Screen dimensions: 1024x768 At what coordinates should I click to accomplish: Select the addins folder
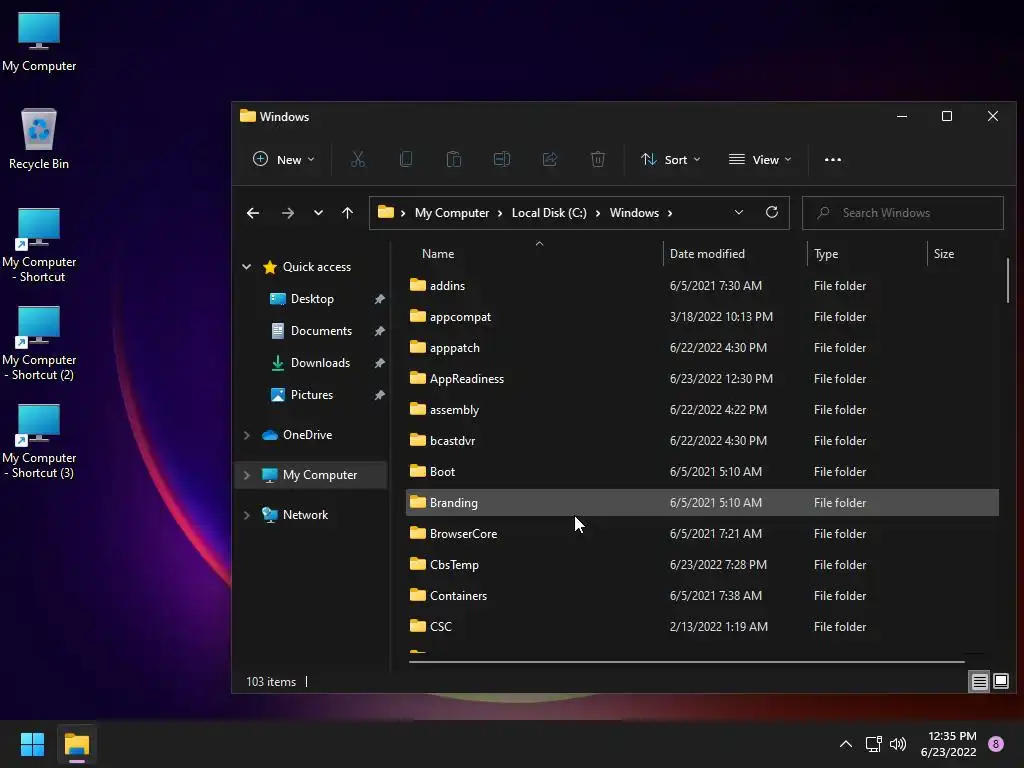[447, 285]
